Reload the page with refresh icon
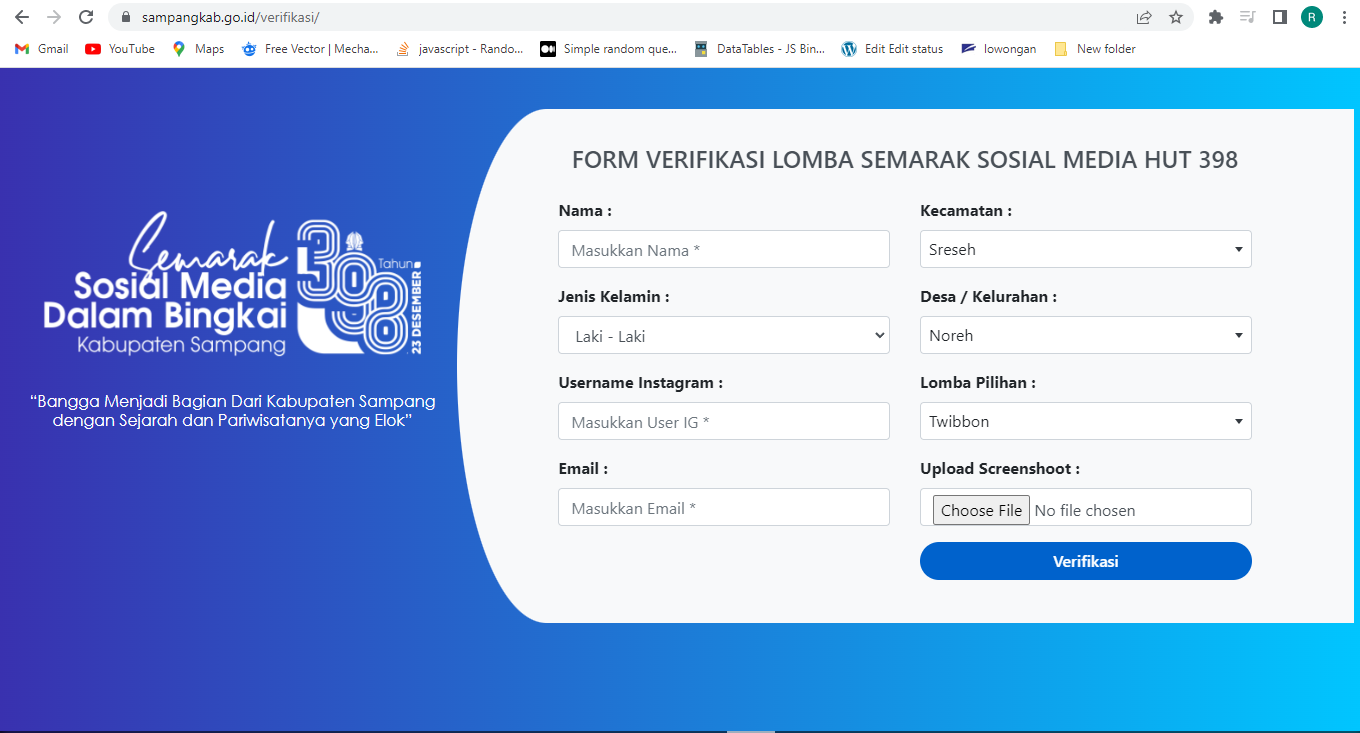This screenshot has height=733, width=1360. pyautogui.click(x=86, y=17)
